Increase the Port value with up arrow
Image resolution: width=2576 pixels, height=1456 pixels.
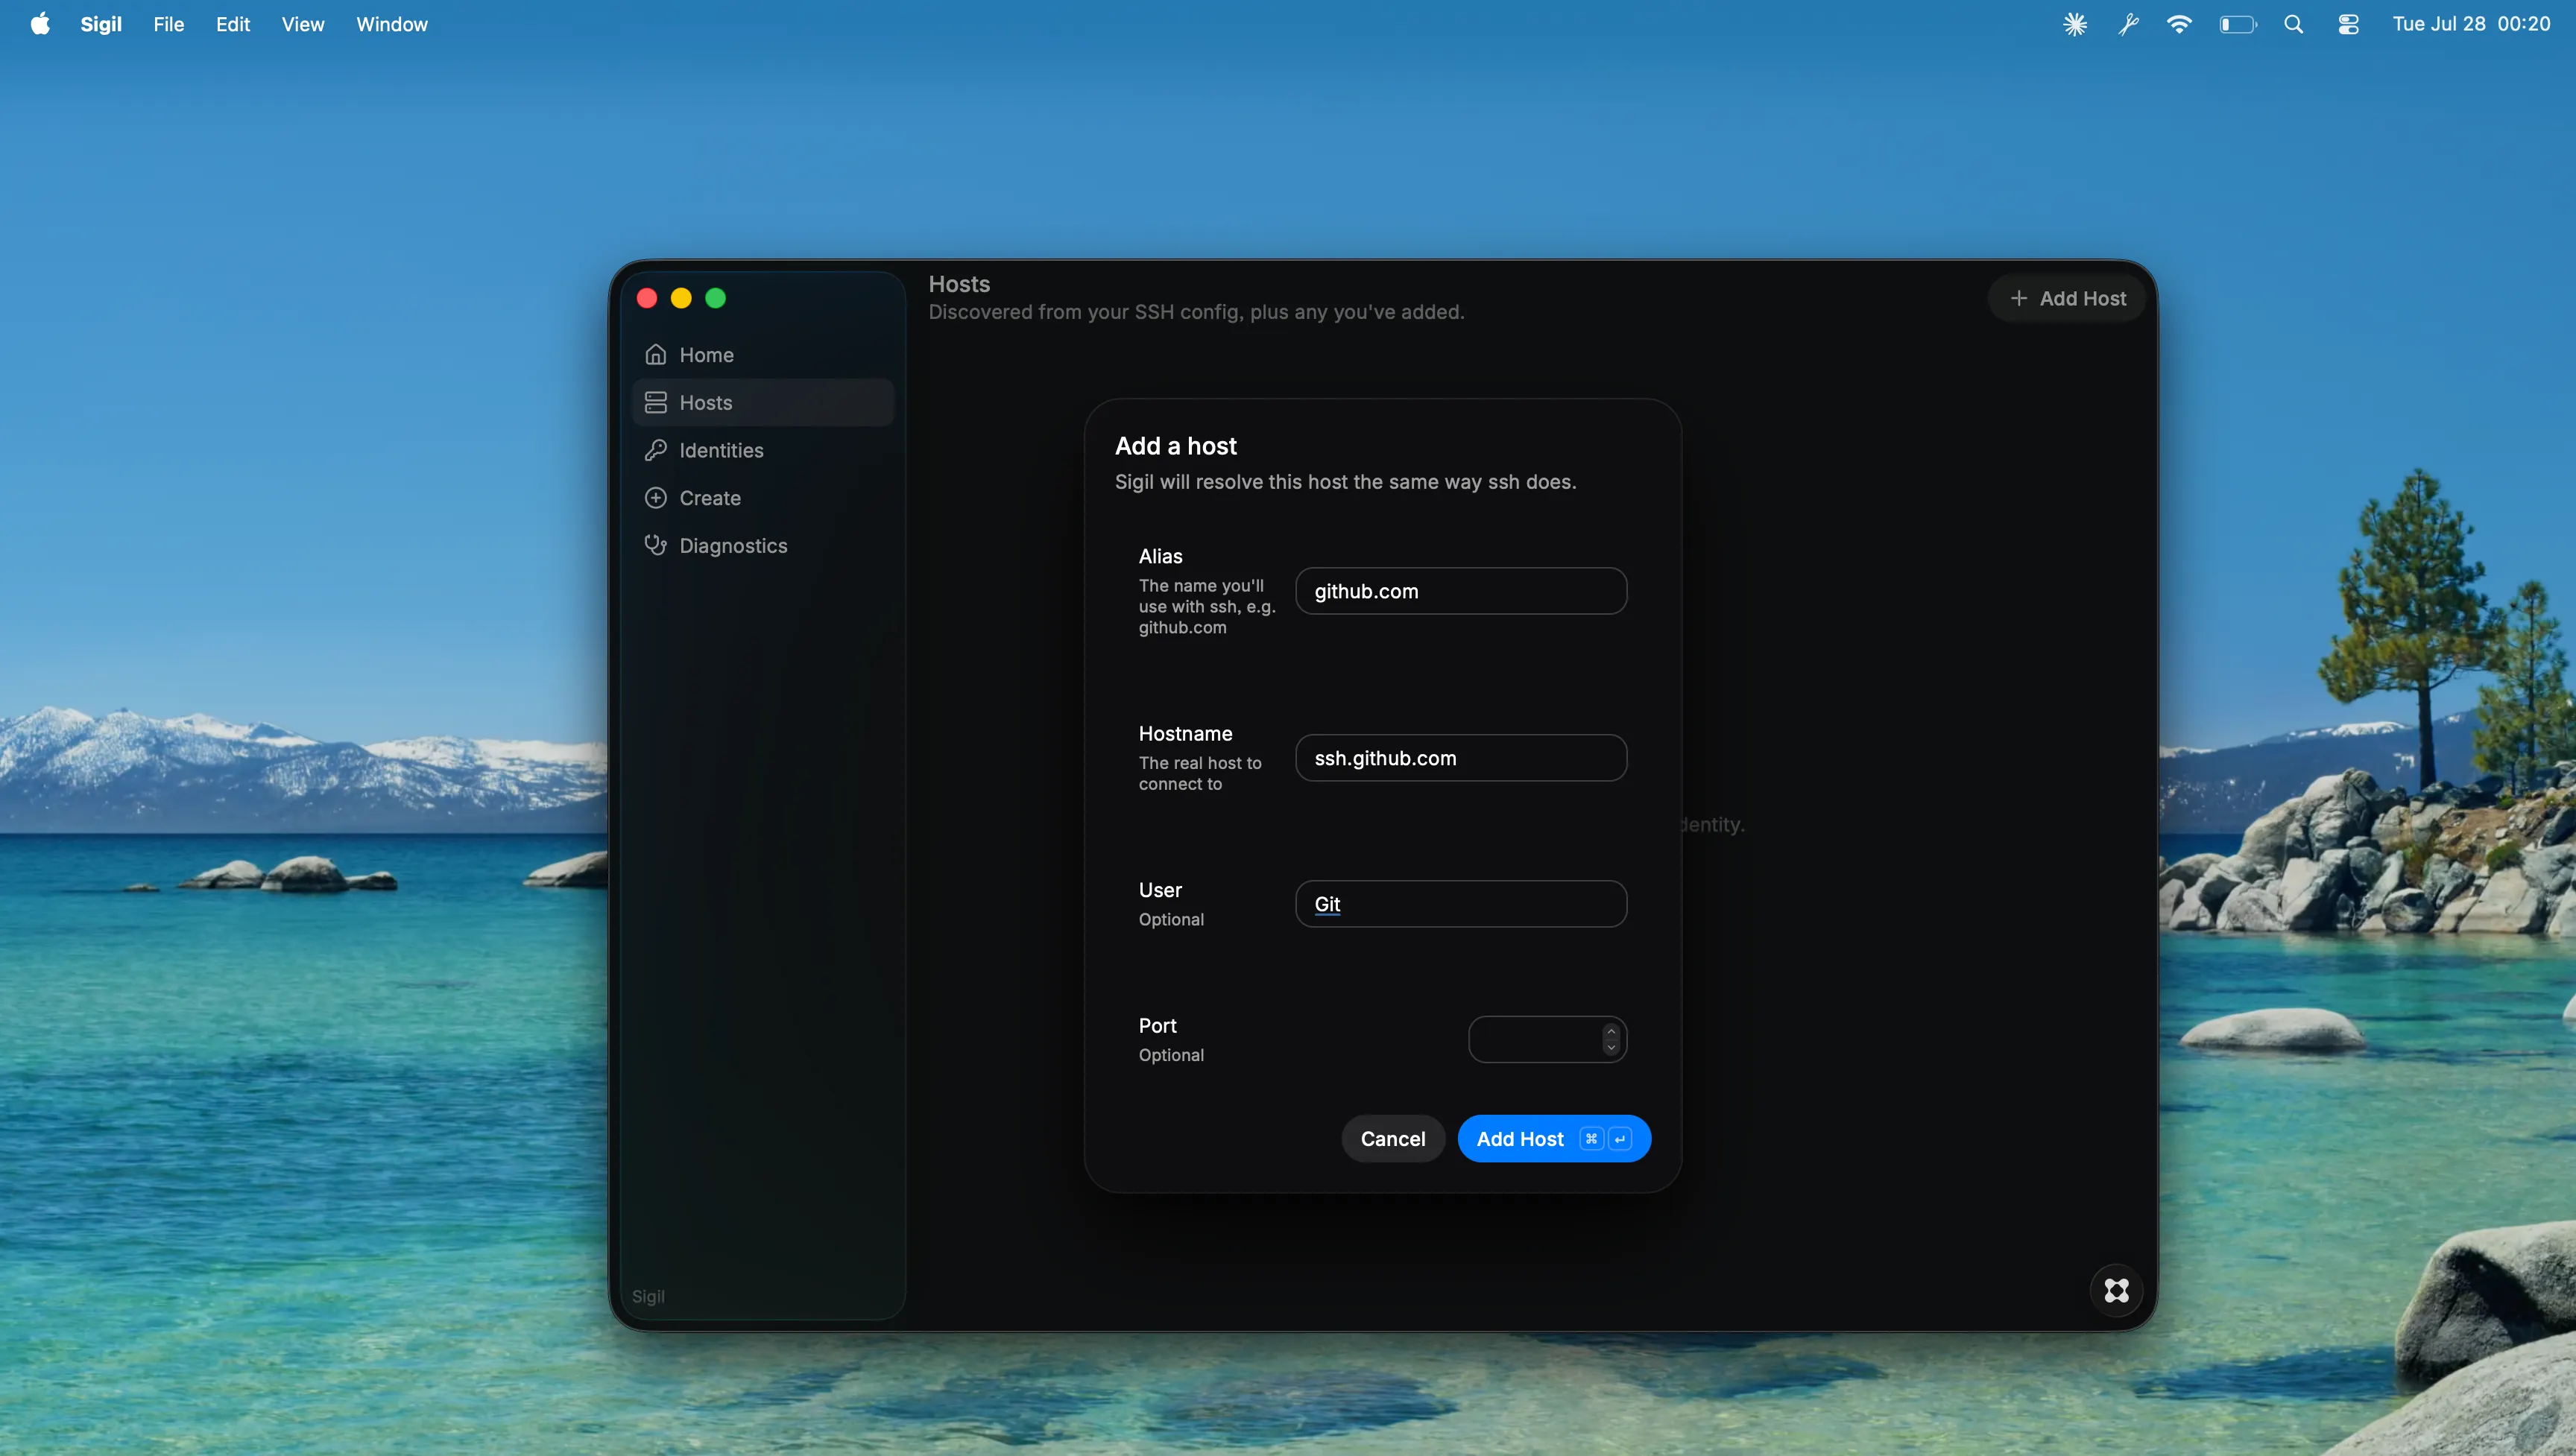(1611, 1031)
